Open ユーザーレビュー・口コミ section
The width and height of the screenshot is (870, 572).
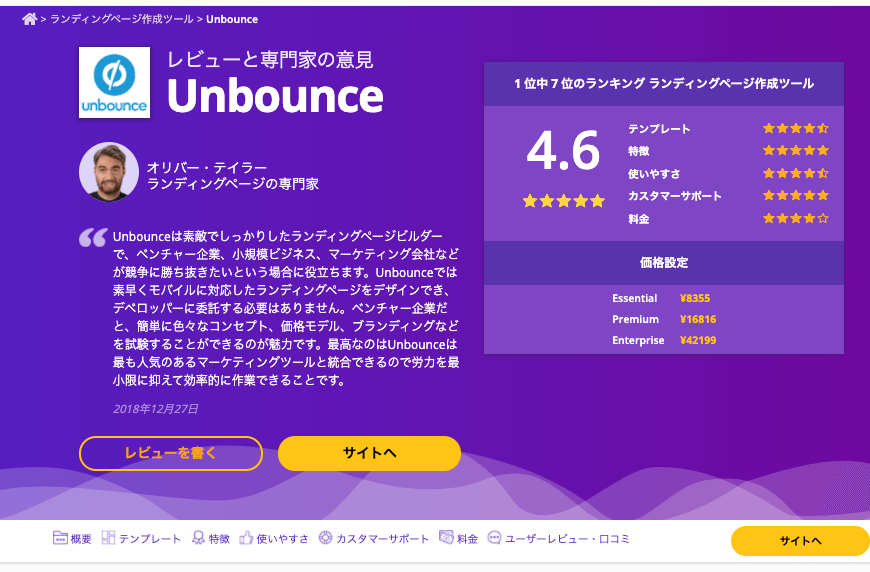pyautogui.click(x=567, y=539)
